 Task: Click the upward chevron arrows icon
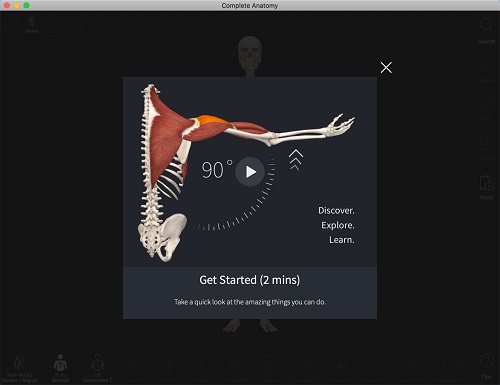pos(296,160)
